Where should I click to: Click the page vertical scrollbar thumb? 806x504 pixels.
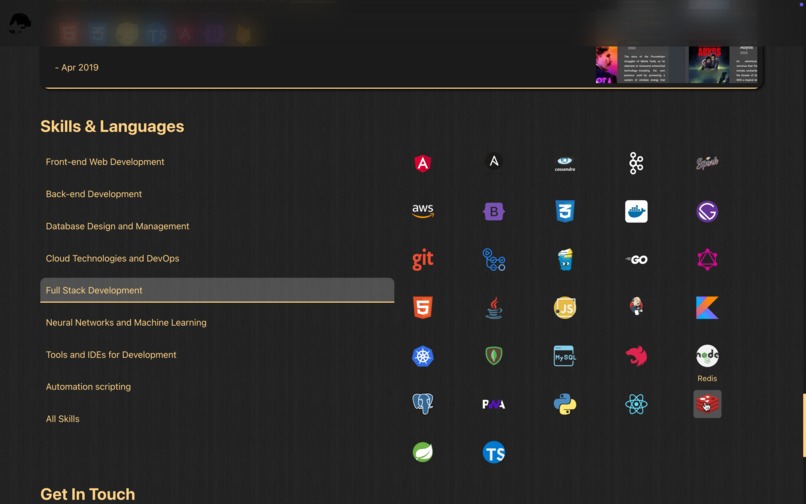pyautogui.click(x=804, y=425)
